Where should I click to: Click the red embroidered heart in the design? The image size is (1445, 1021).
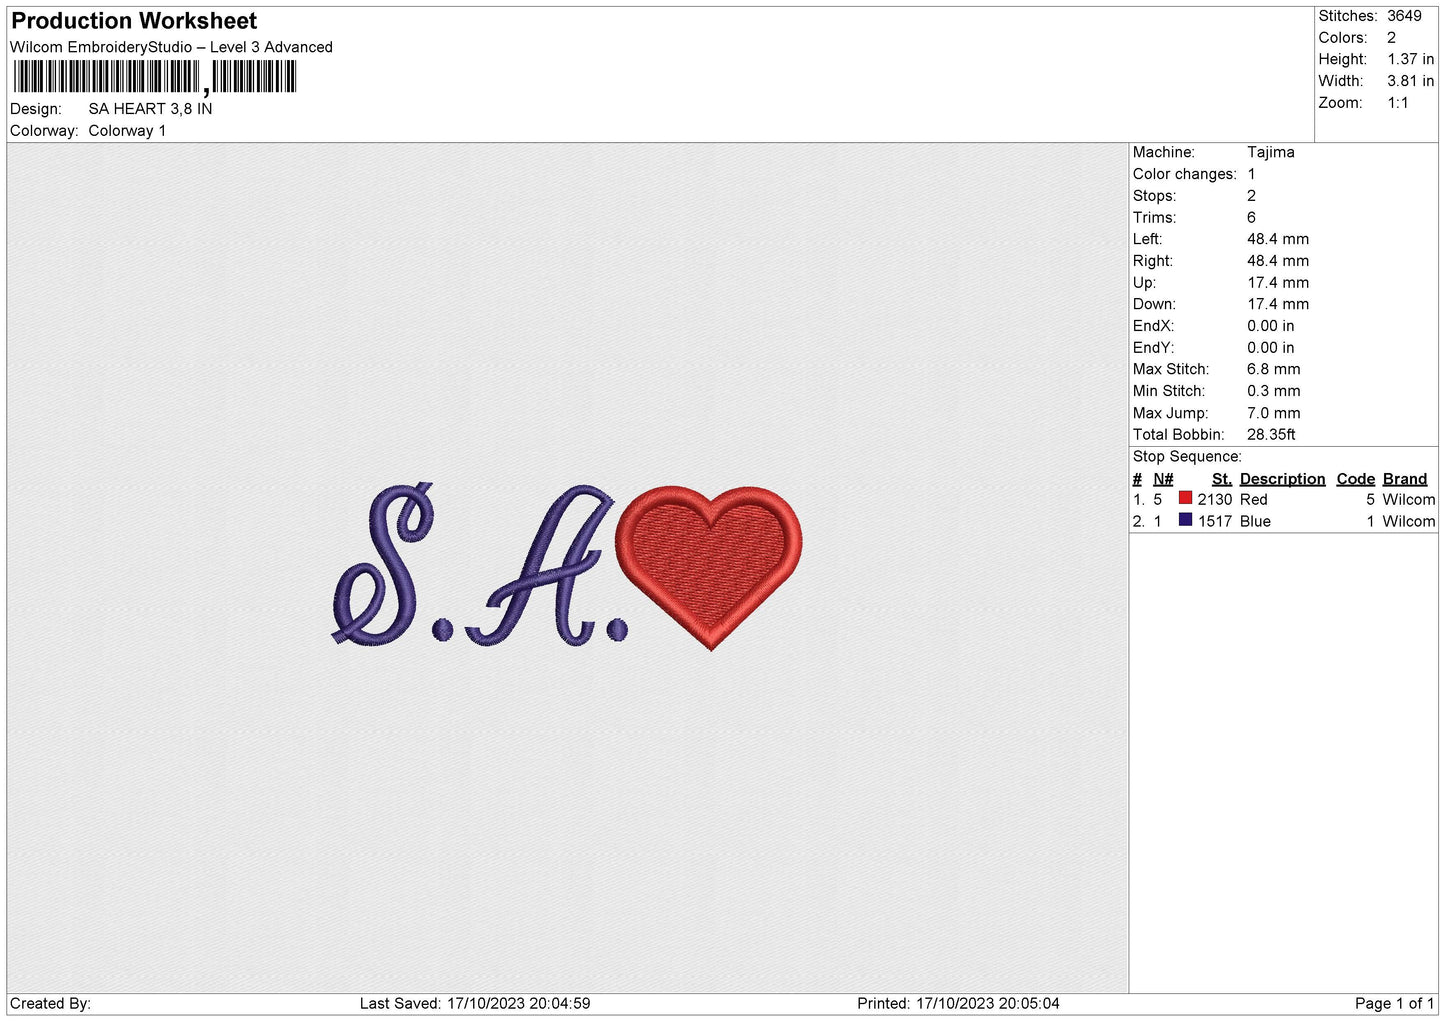click(x=709, y=567)
